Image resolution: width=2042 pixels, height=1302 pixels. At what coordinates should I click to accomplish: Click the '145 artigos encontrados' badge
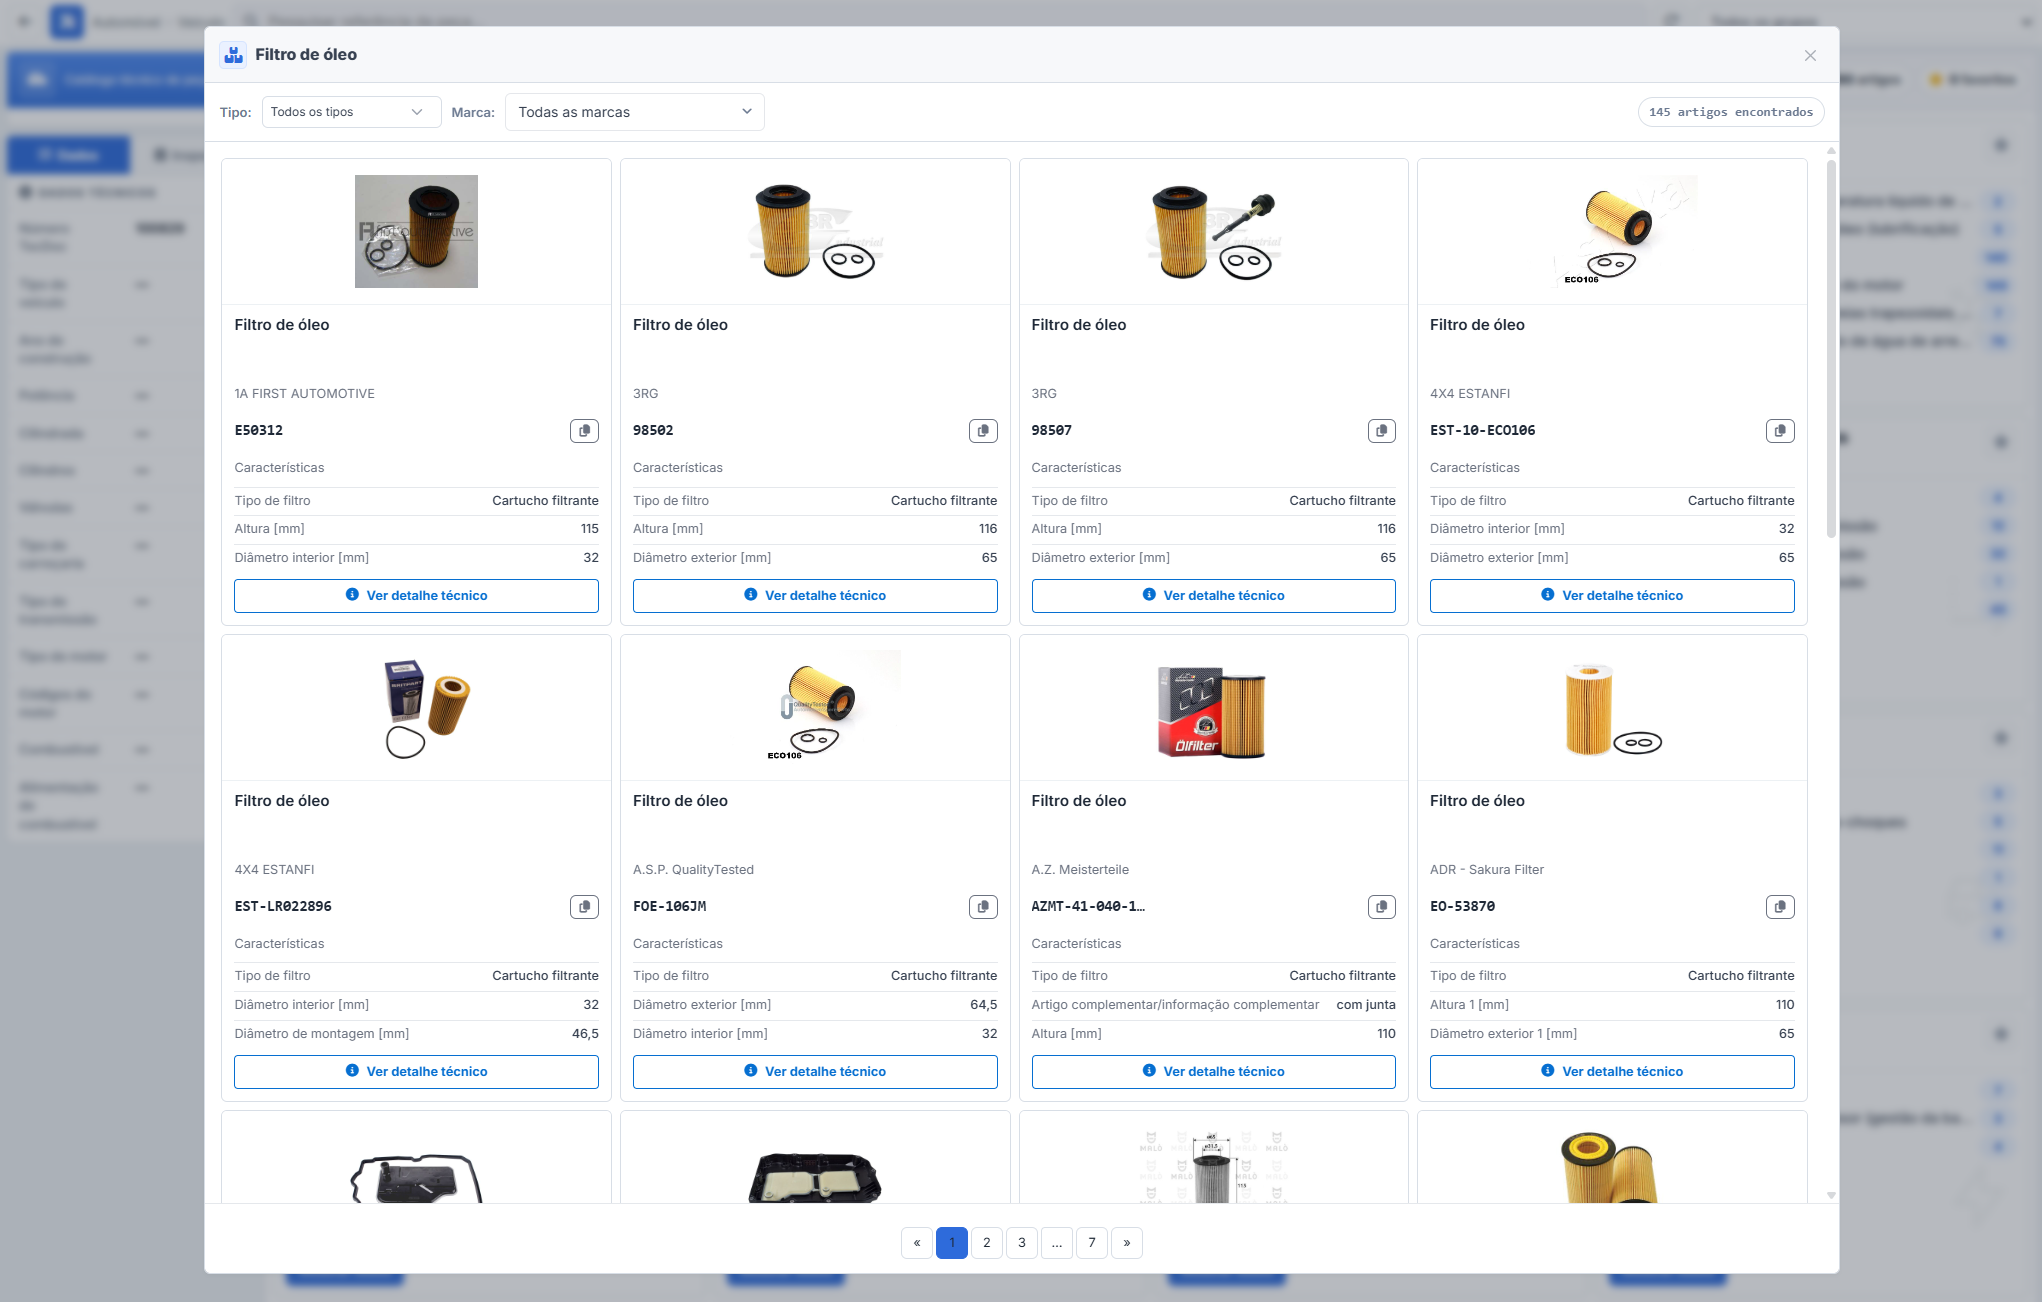coord(1731,112)
